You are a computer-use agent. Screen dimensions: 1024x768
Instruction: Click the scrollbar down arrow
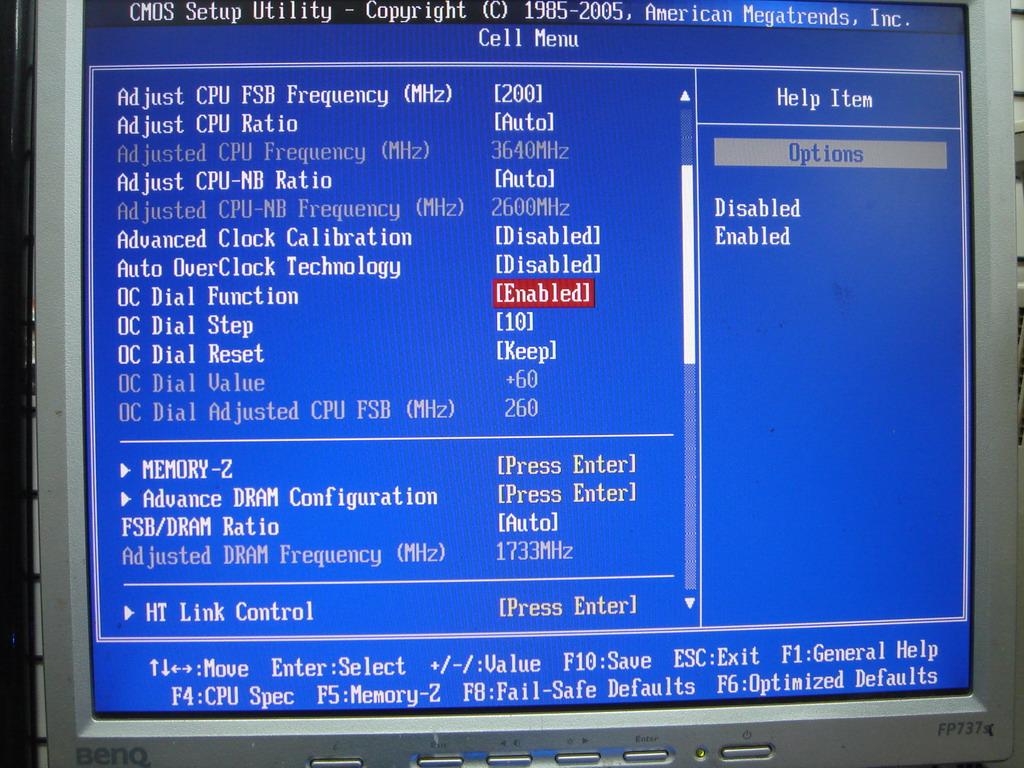point(690,603)
